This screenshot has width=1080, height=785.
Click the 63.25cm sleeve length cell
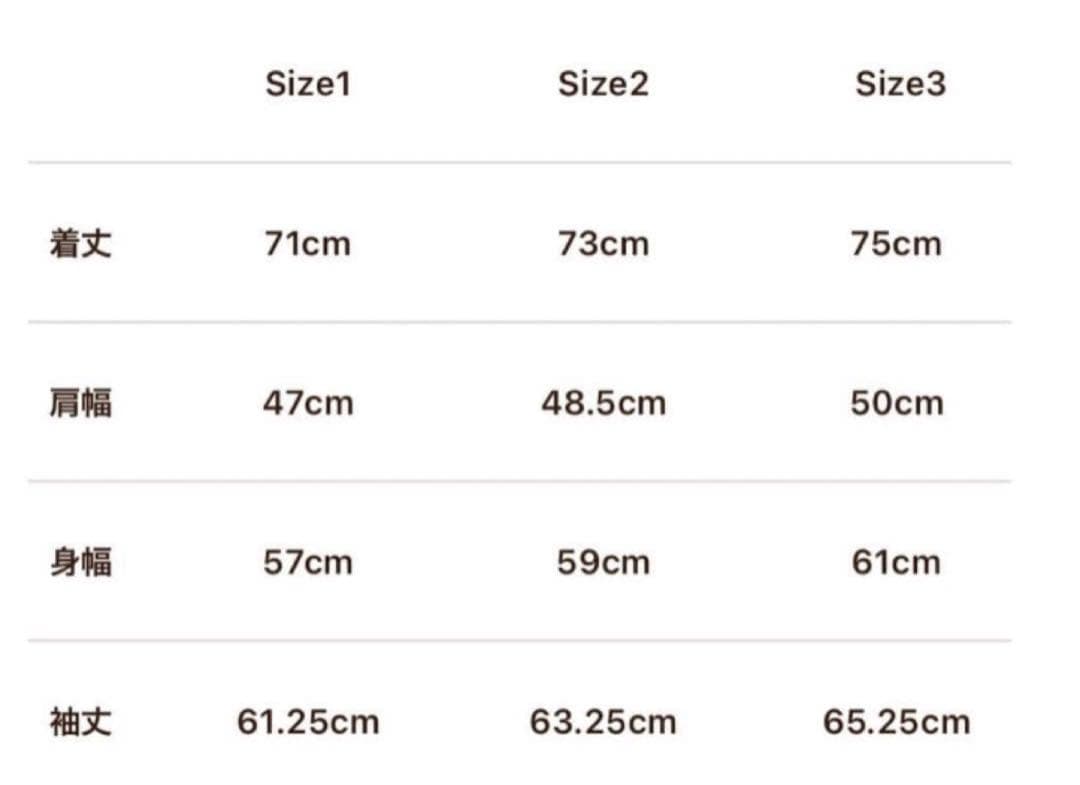point(603,721)
